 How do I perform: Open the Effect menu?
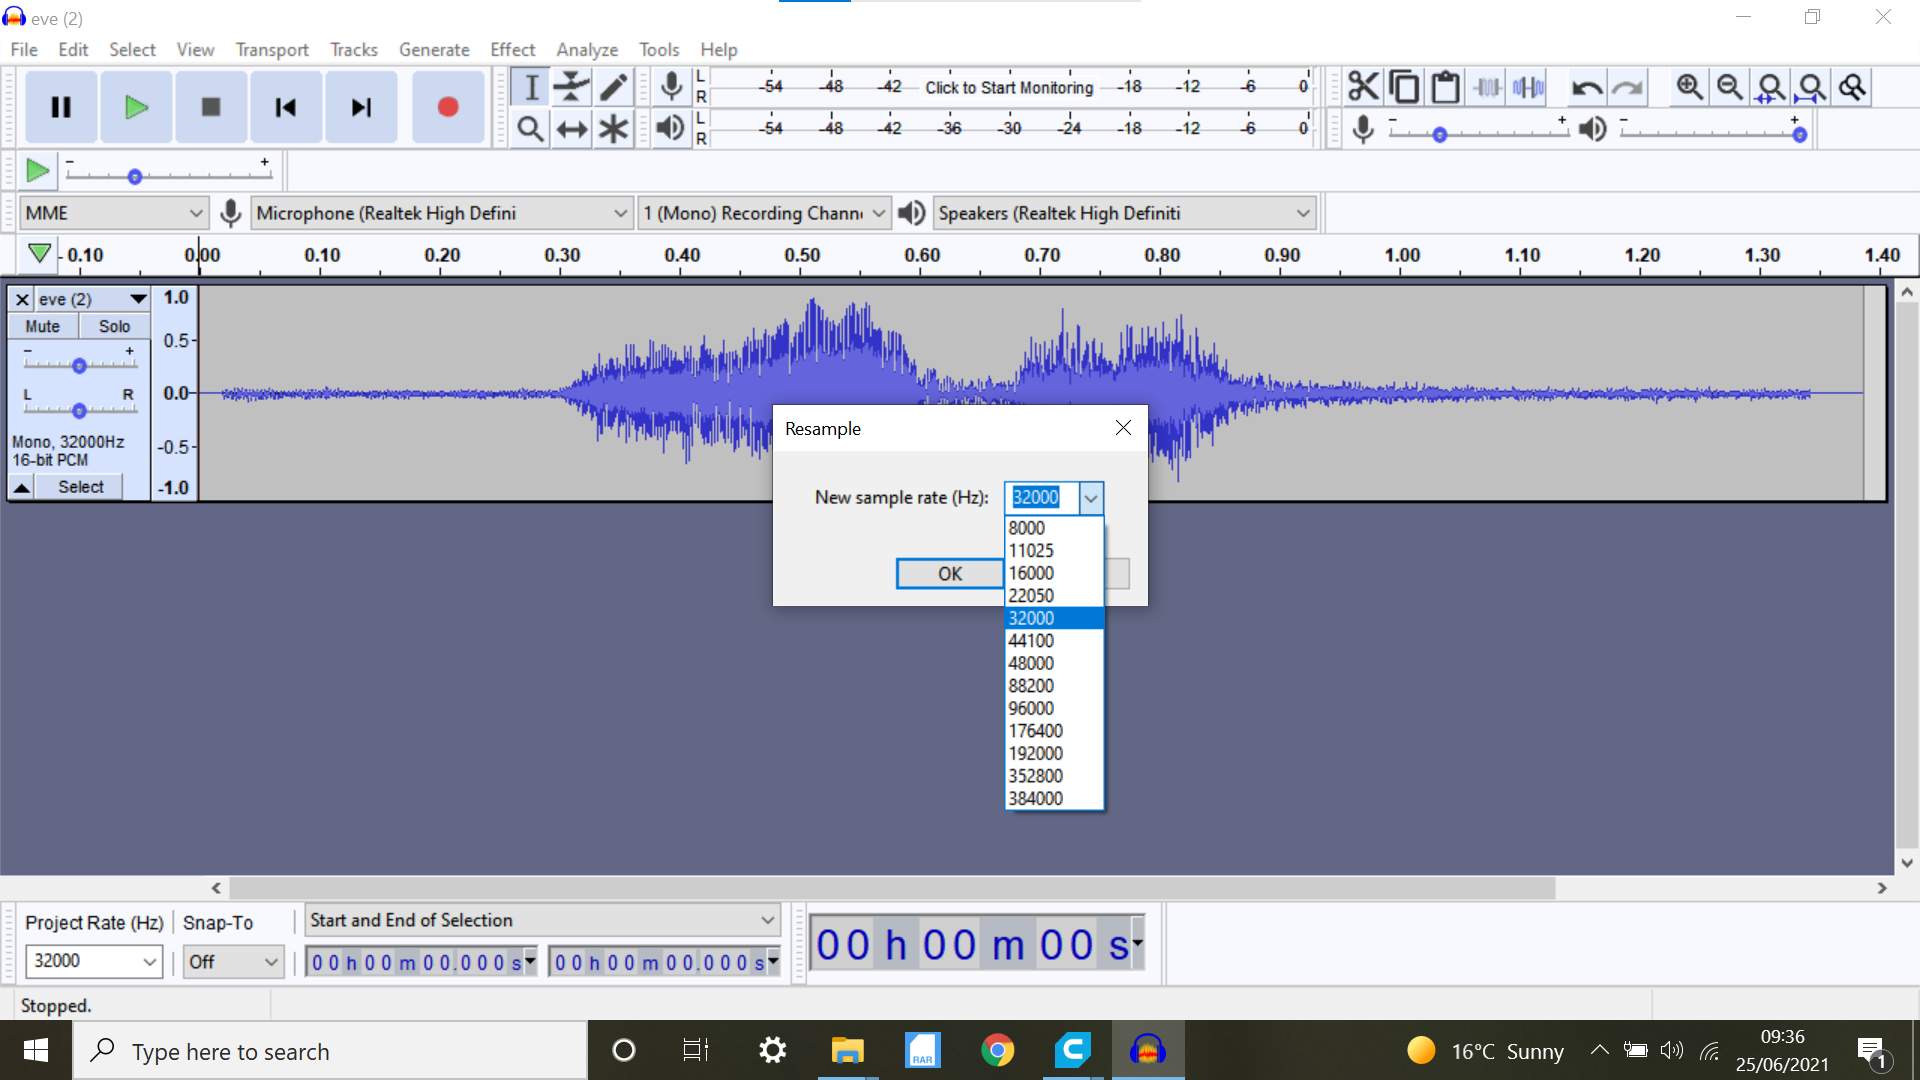(x=512, y=49)
